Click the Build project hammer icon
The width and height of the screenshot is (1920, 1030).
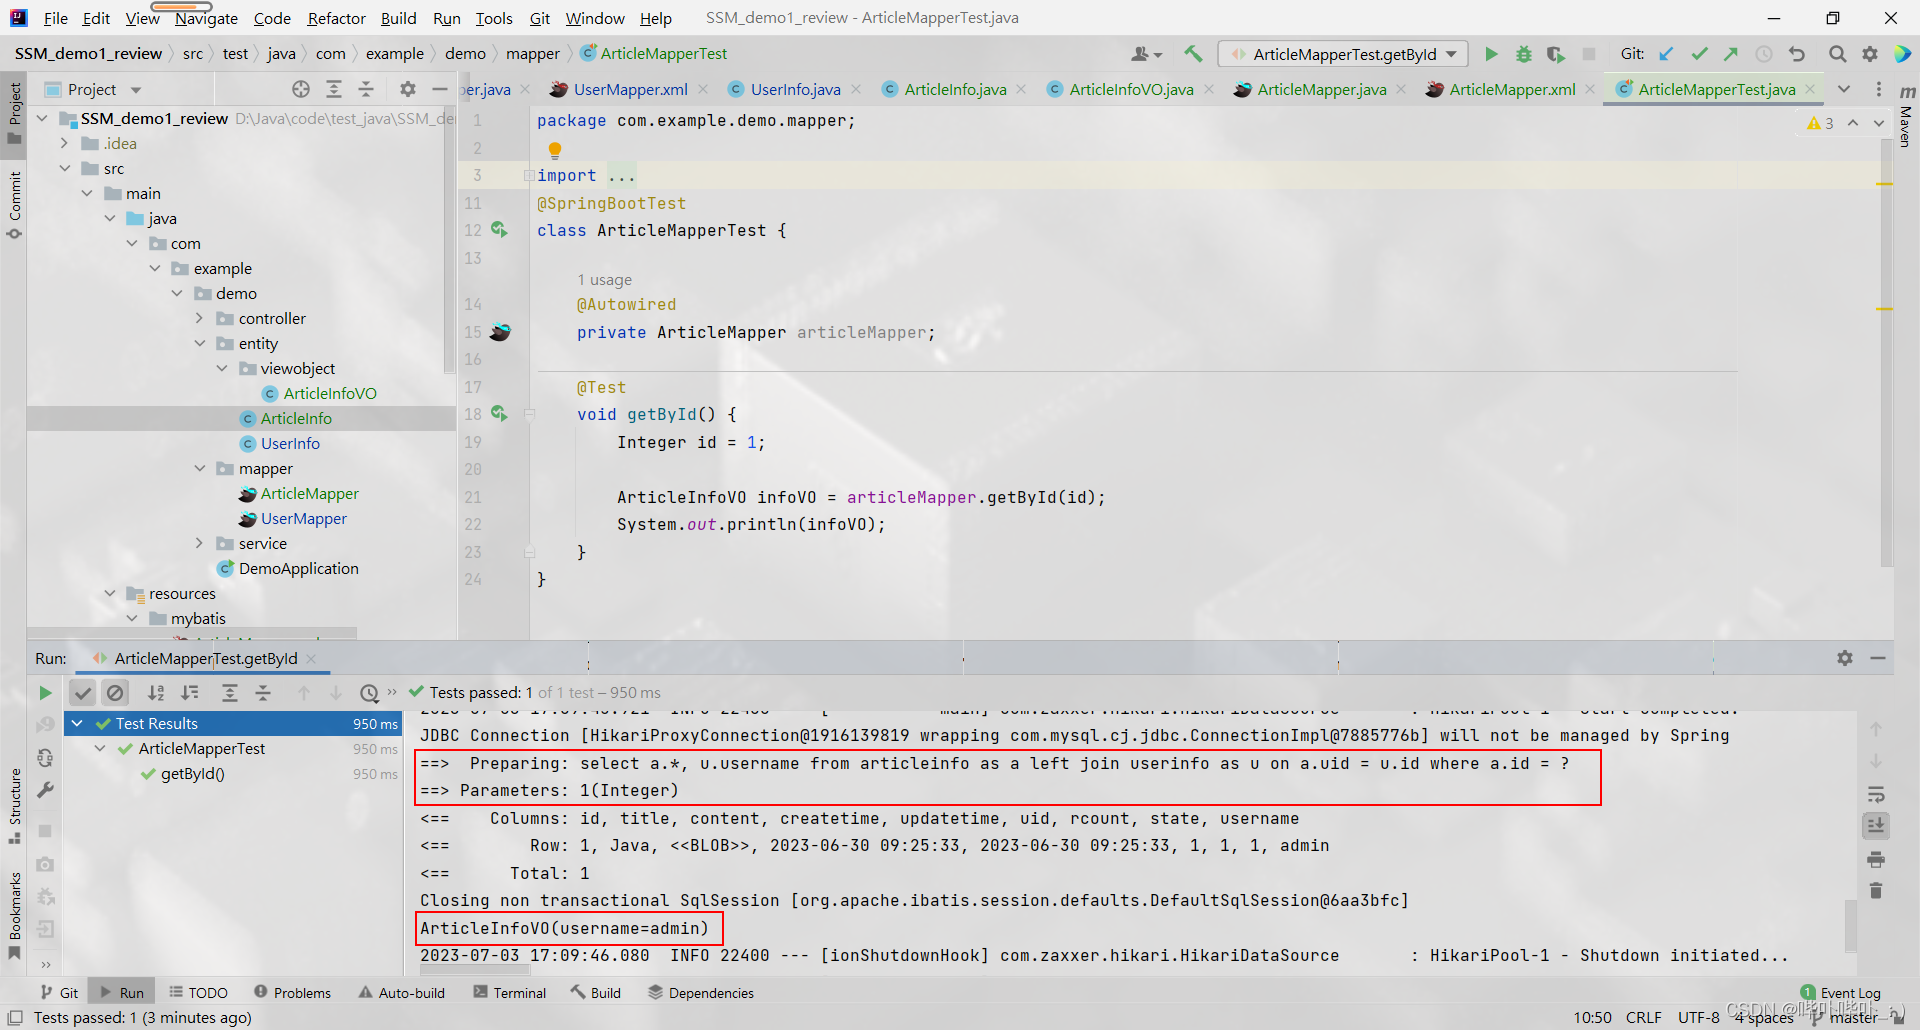pos(1193,54)
